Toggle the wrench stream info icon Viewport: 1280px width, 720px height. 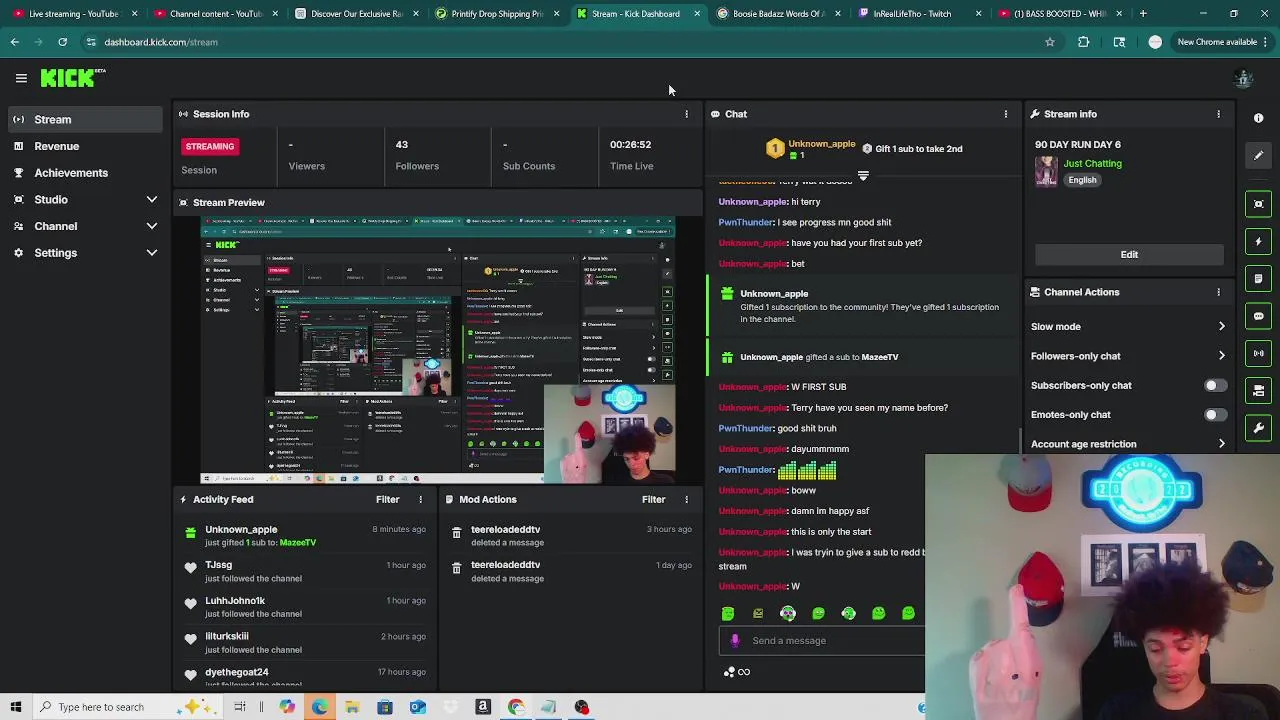[x=1258, y=428]
